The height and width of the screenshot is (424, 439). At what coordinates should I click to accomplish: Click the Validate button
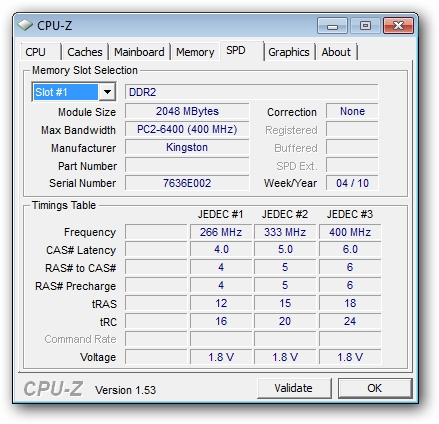click(x=294, y=388)
